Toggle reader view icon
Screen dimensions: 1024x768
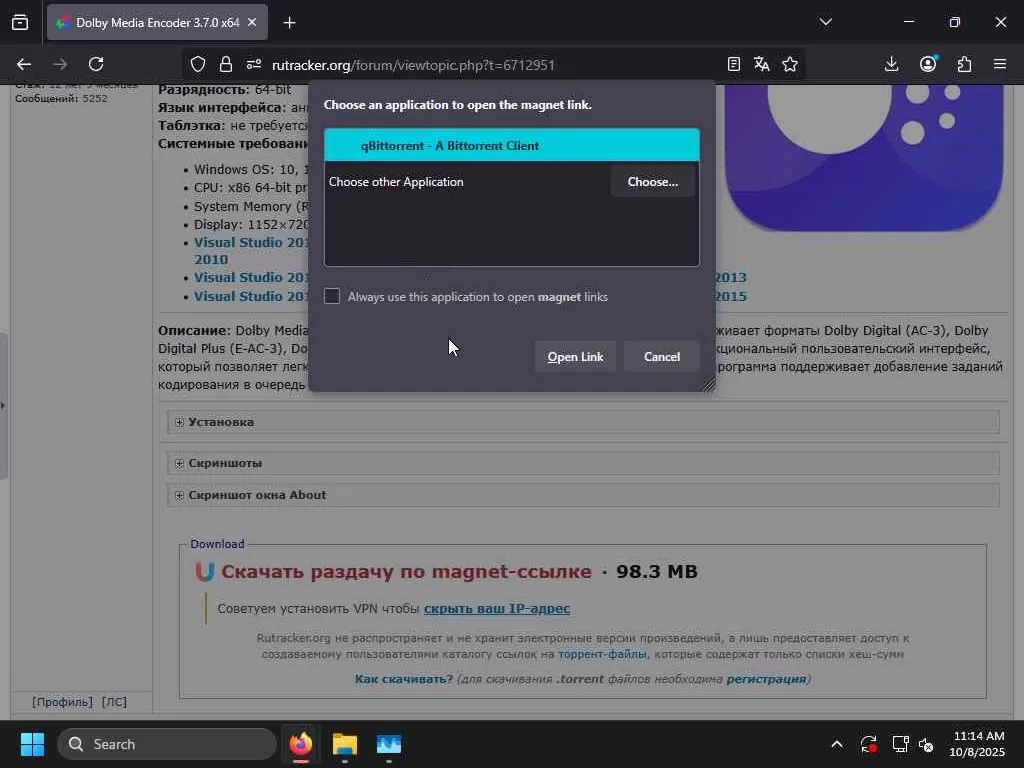point(733,64)
